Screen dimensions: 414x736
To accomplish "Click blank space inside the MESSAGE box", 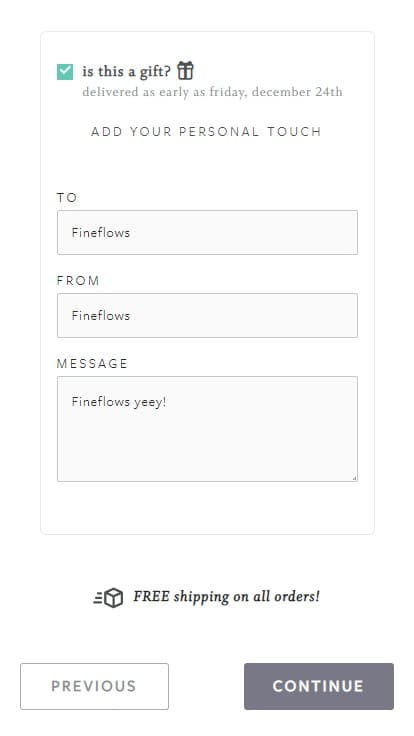I will (x=207, y=446).
